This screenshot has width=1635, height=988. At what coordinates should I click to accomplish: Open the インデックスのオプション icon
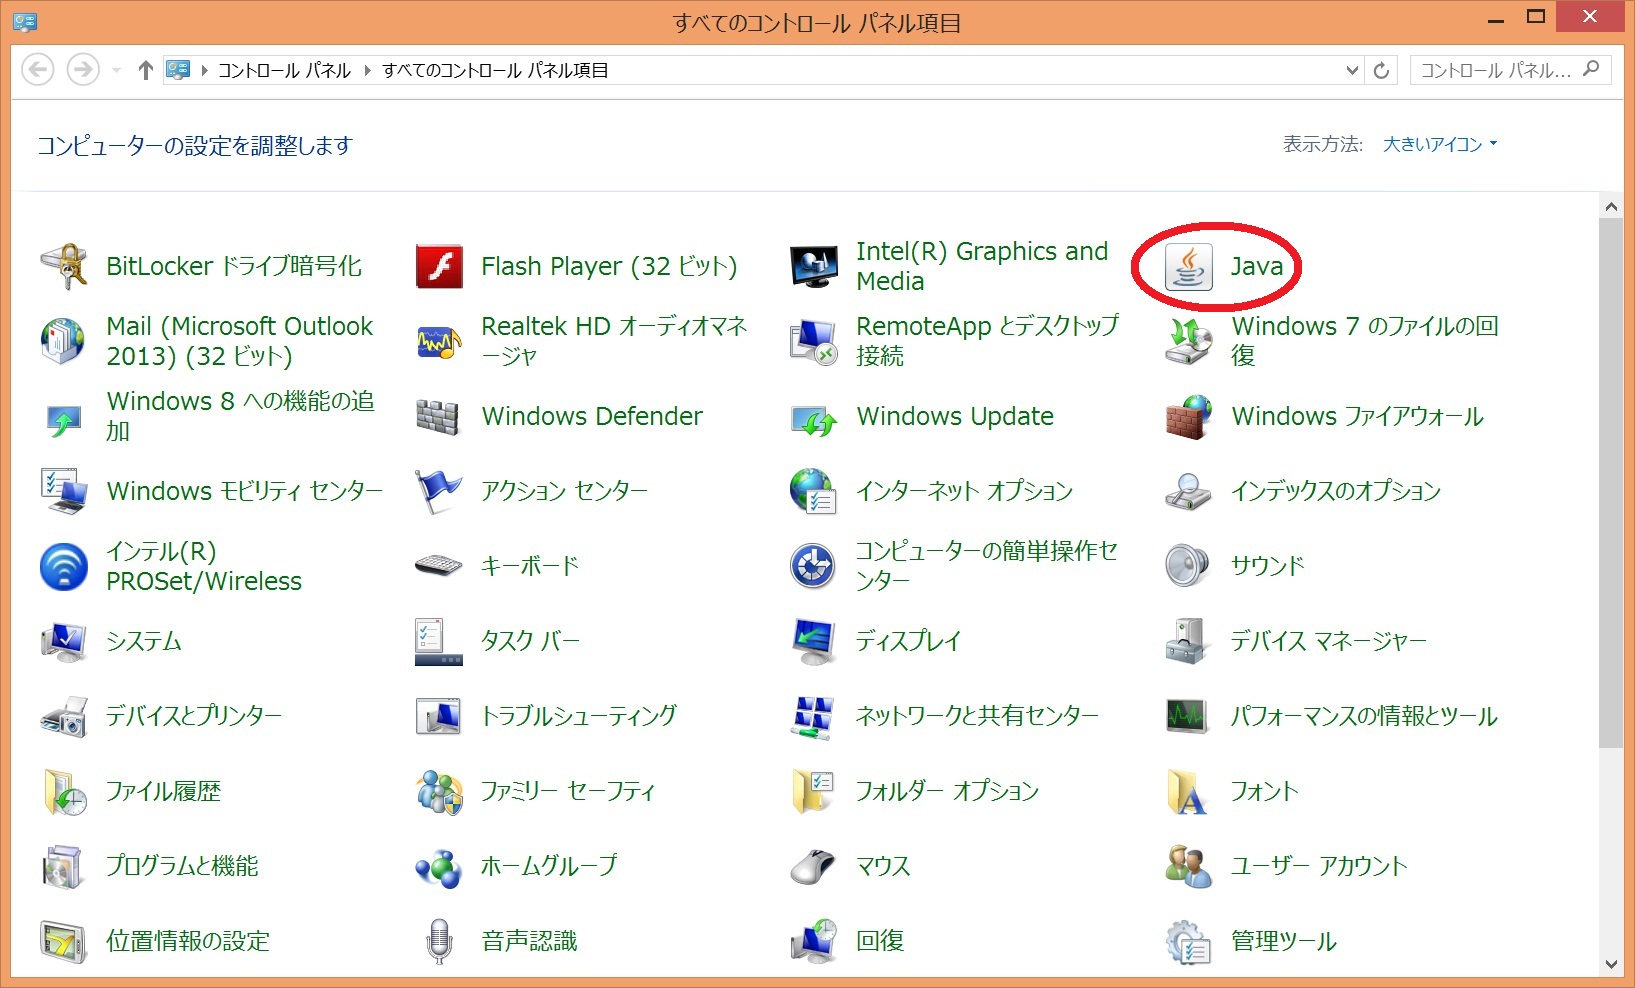coord(1189,491)
